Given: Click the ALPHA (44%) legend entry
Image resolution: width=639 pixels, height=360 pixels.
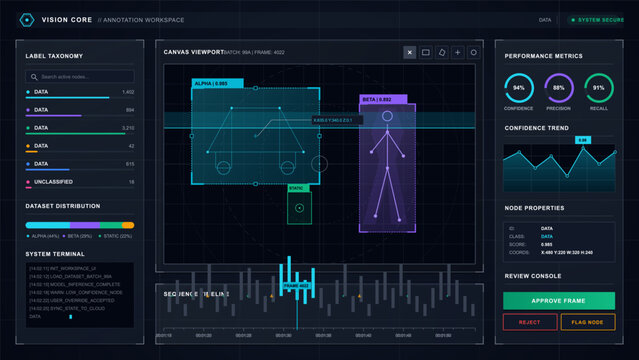Looking at the screenshot, I should pos(42,236).
